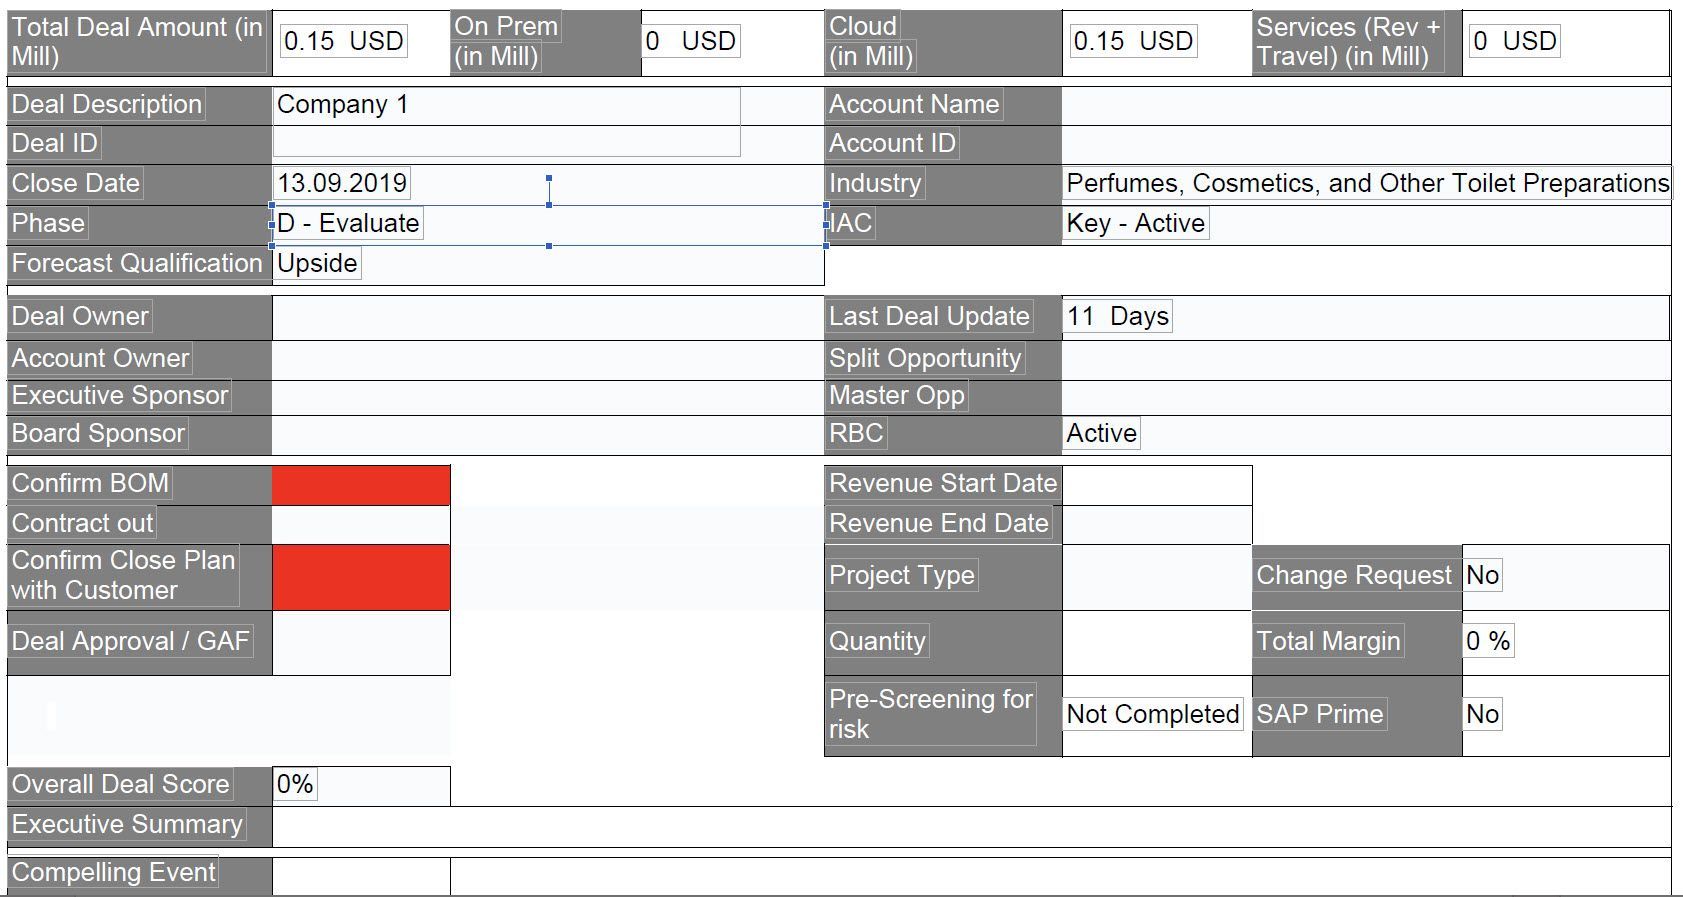Viewport: 1683px width, 897px height.
Task: Select the Total Margin value 0 %
Action: pyautogui.click(x=1488, y=641)
